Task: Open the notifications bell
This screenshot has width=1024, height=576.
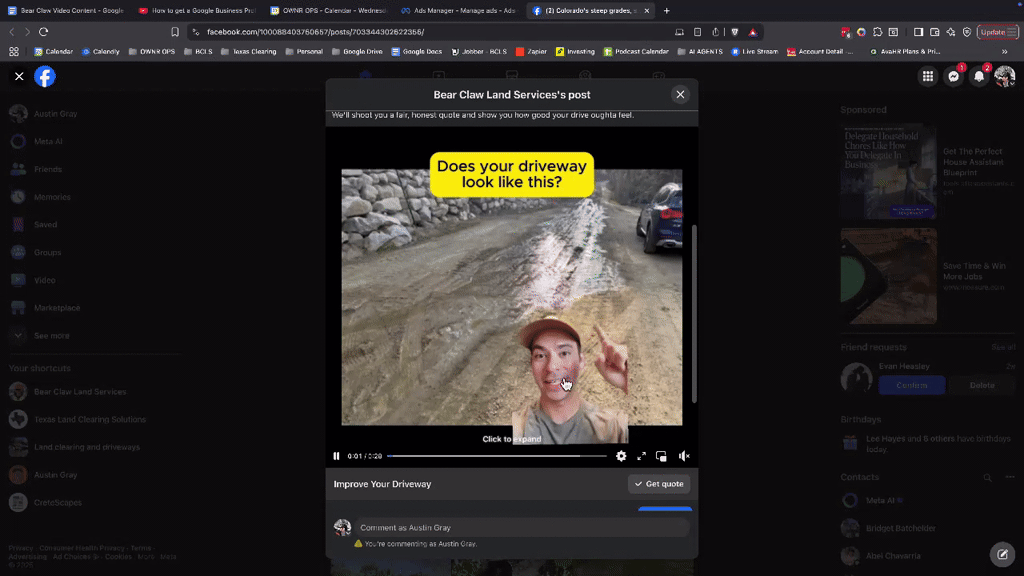Action: click(x=978, y=76)
